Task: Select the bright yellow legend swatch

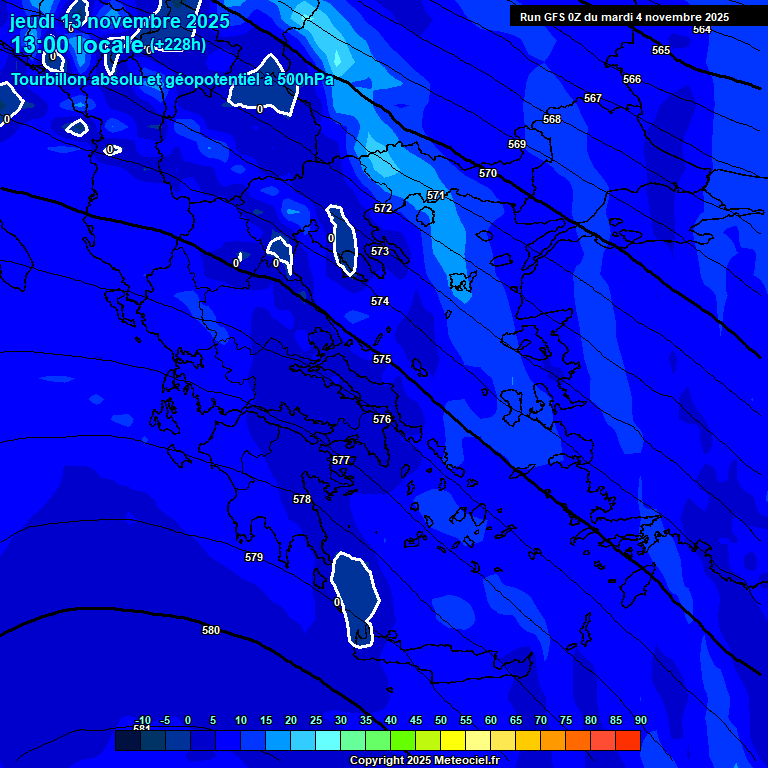Action: click(x=453, y=741)
